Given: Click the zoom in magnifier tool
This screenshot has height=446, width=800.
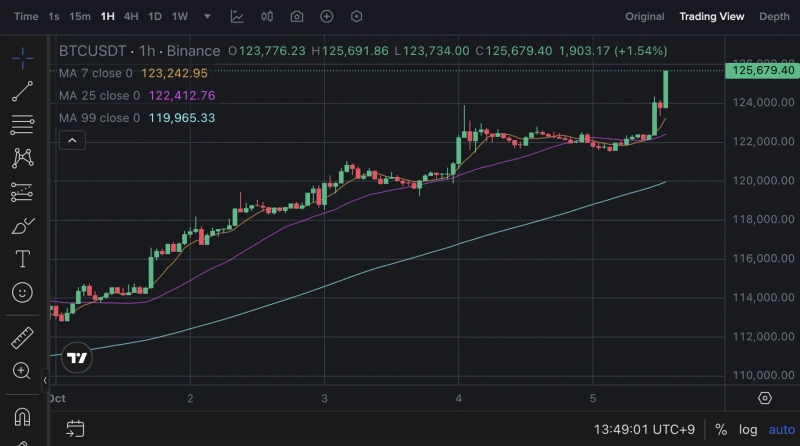Looking at the screenshot, I should (x=22, y=371).
